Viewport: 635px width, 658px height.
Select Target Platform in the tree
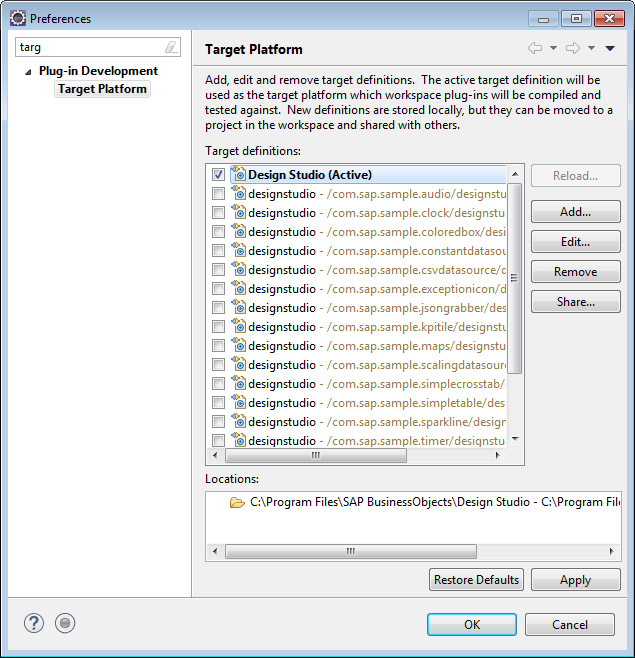(x=102, y=89)
